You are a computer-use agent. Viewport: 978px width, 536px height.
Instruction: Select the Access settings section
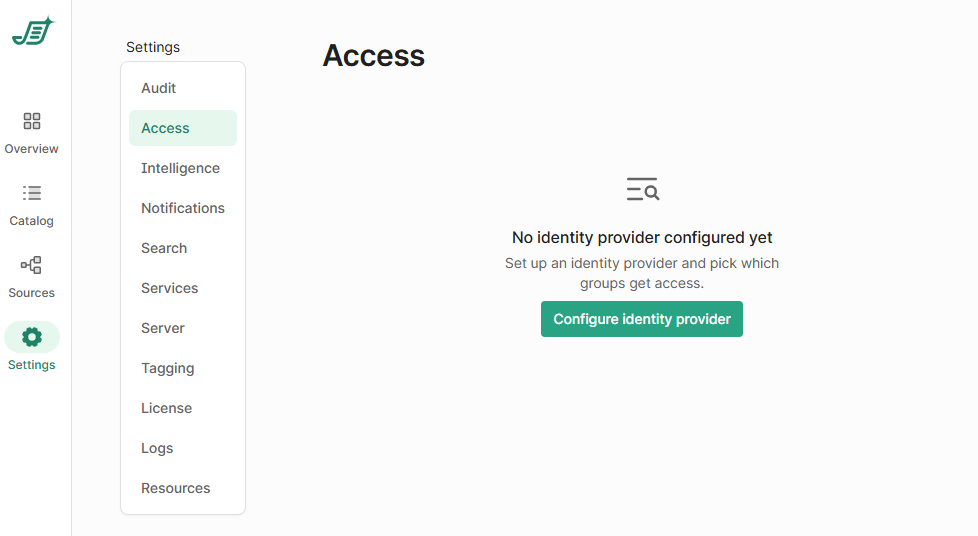click(x=166, y=128)
